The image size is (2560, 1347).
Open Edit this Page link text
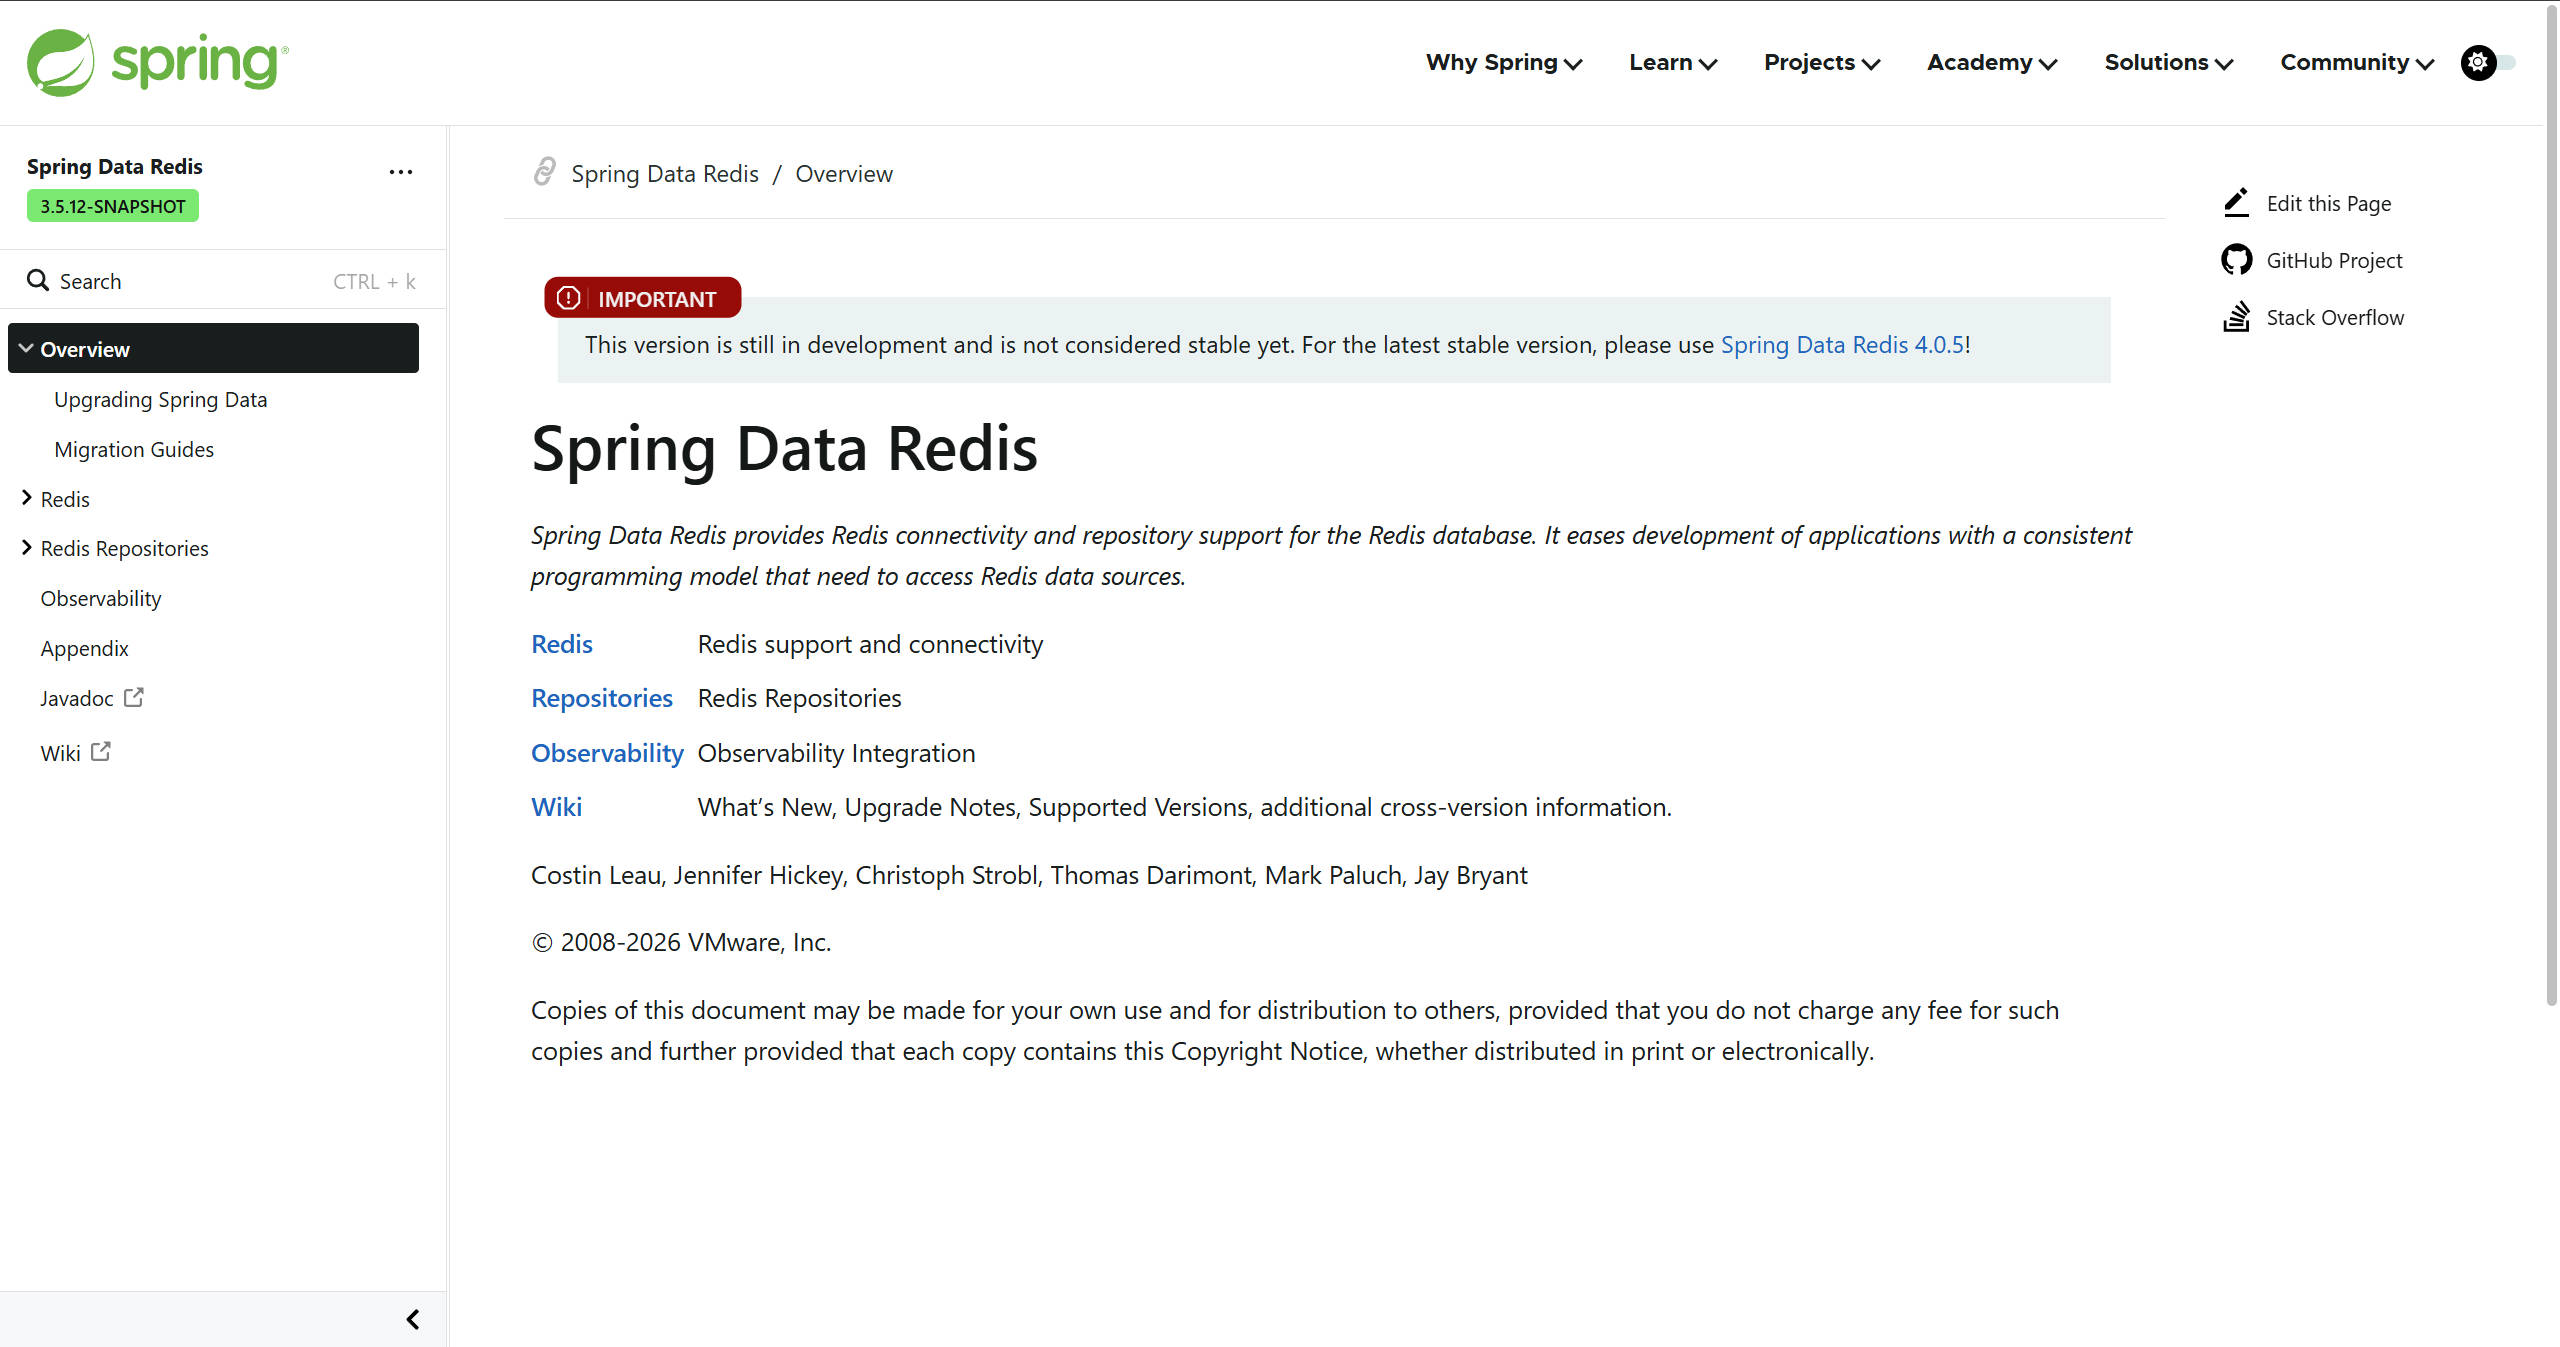click(2328, 203)
